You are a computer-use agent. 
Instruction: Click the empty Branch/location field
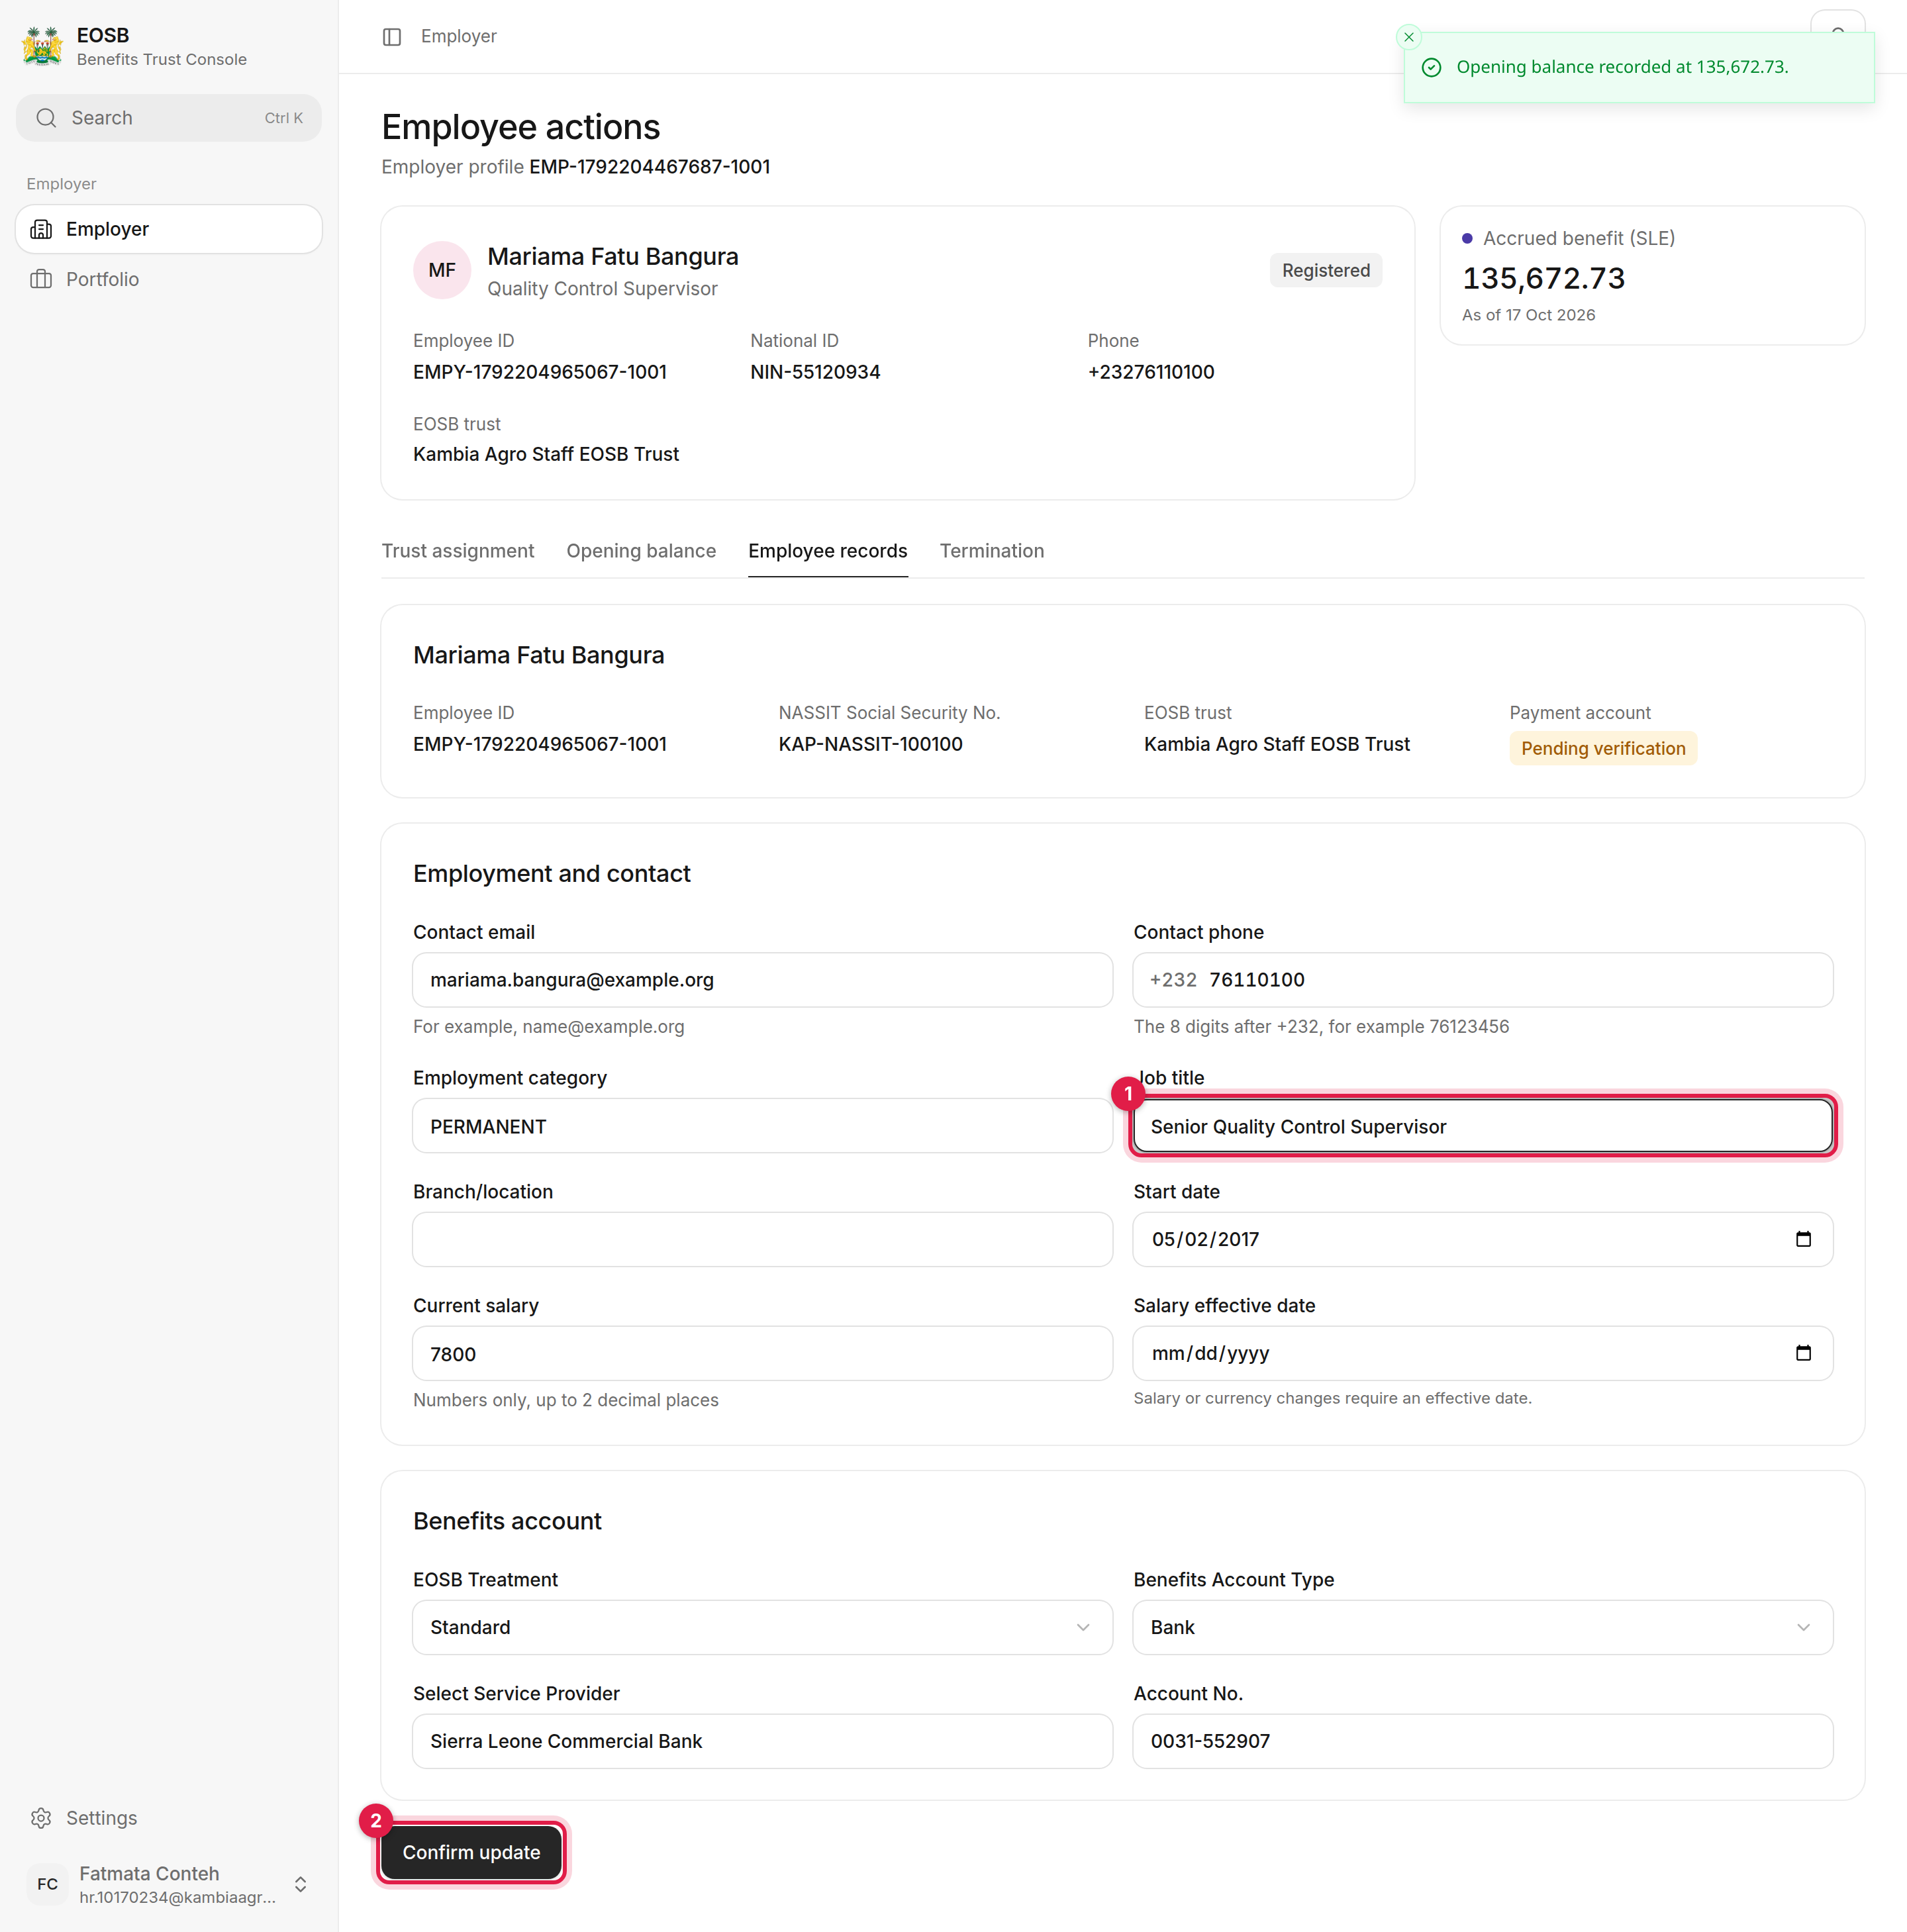click(762, 1240)
